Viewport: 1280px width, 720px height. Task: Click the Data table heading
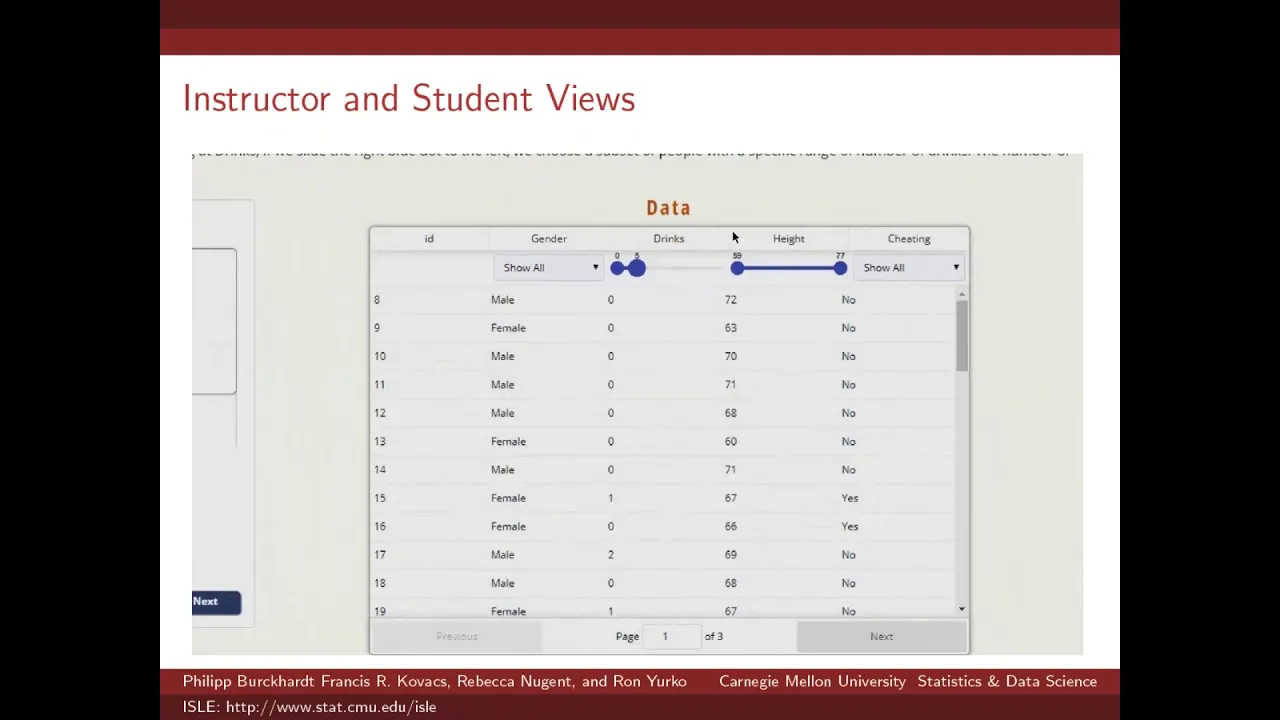pos(668,208)
